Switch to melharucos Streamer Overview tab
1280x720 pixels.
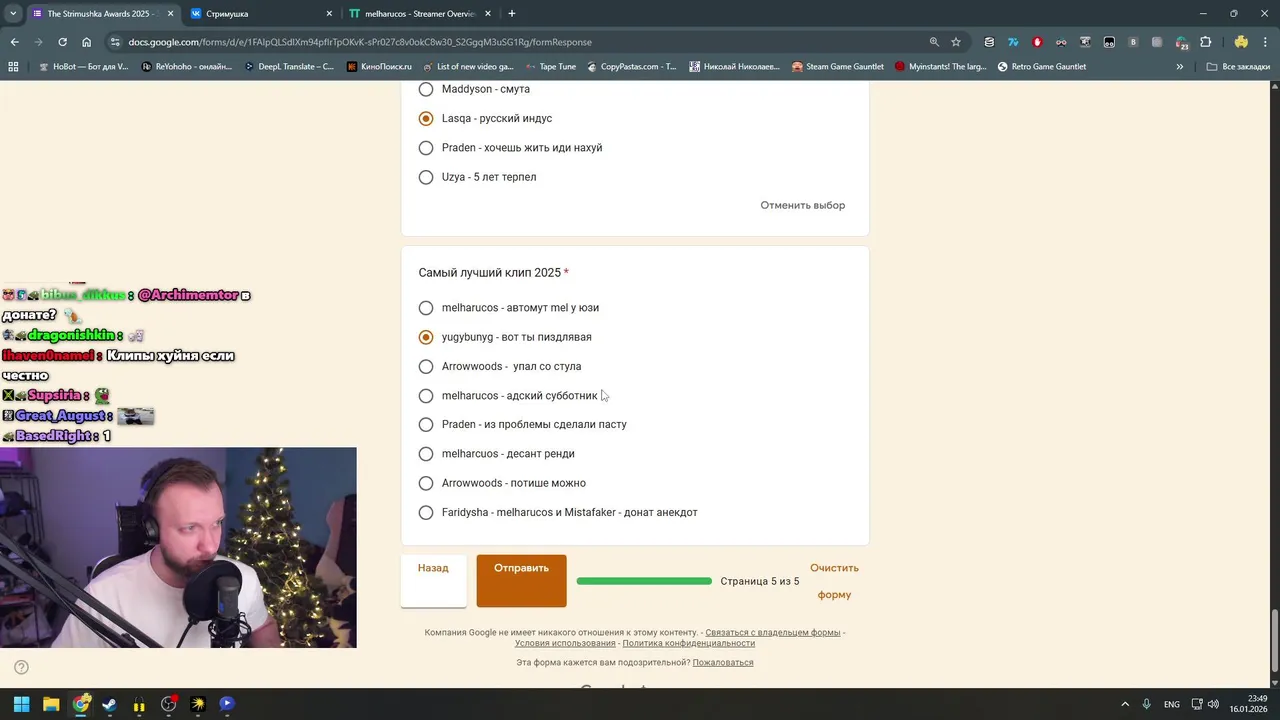click(x=420, y=14)
